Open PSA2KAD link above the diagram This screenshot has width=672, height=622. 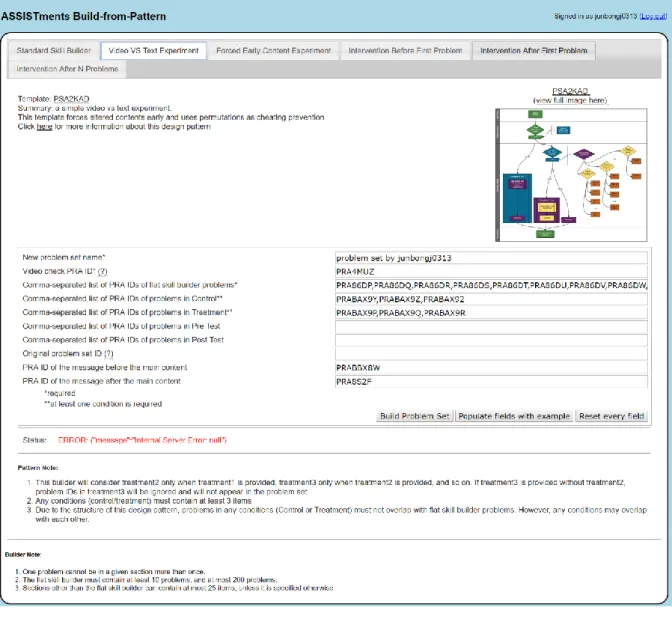(570, 91)
